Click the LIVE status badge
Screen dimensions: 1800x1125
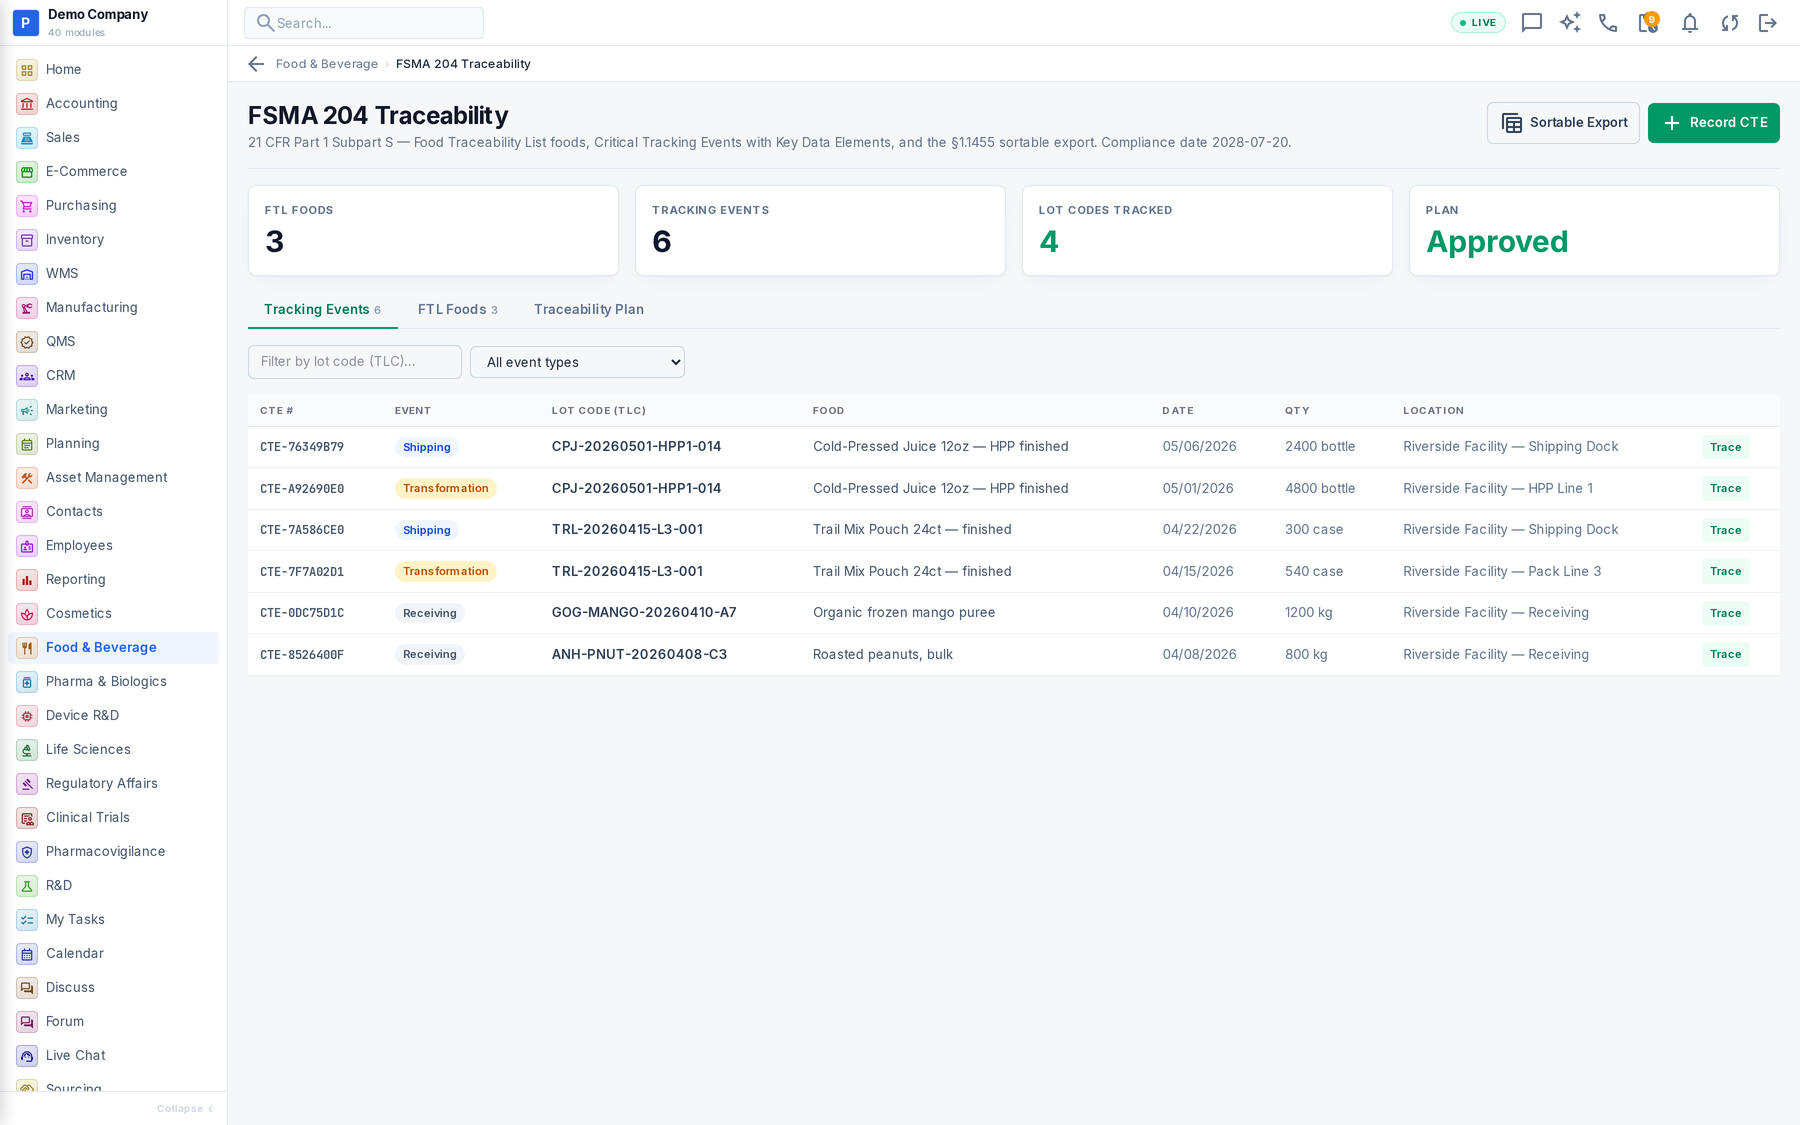pos(1478,23)
